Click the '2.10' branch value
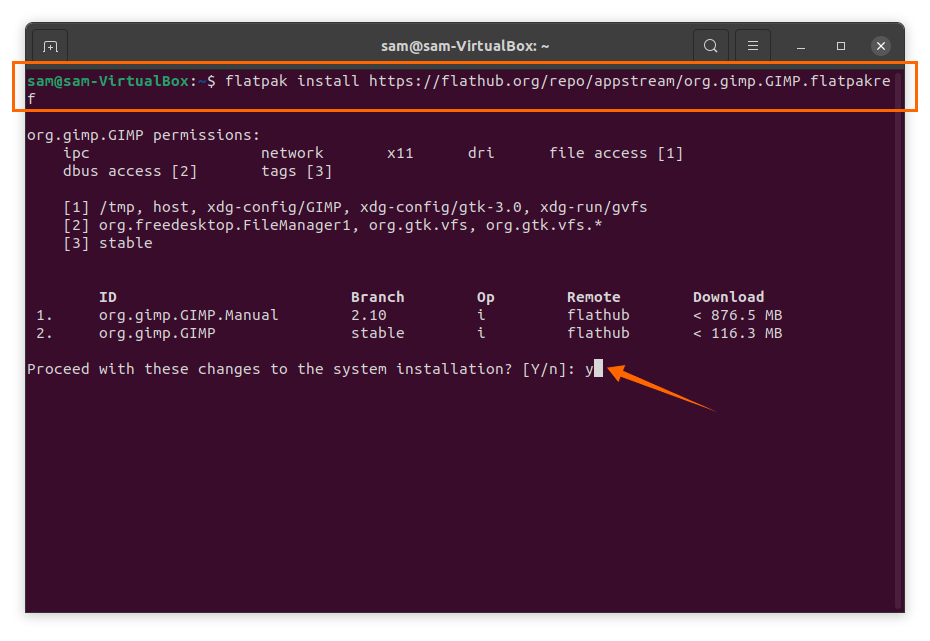The image size is (930, 641). click(368, 315)
